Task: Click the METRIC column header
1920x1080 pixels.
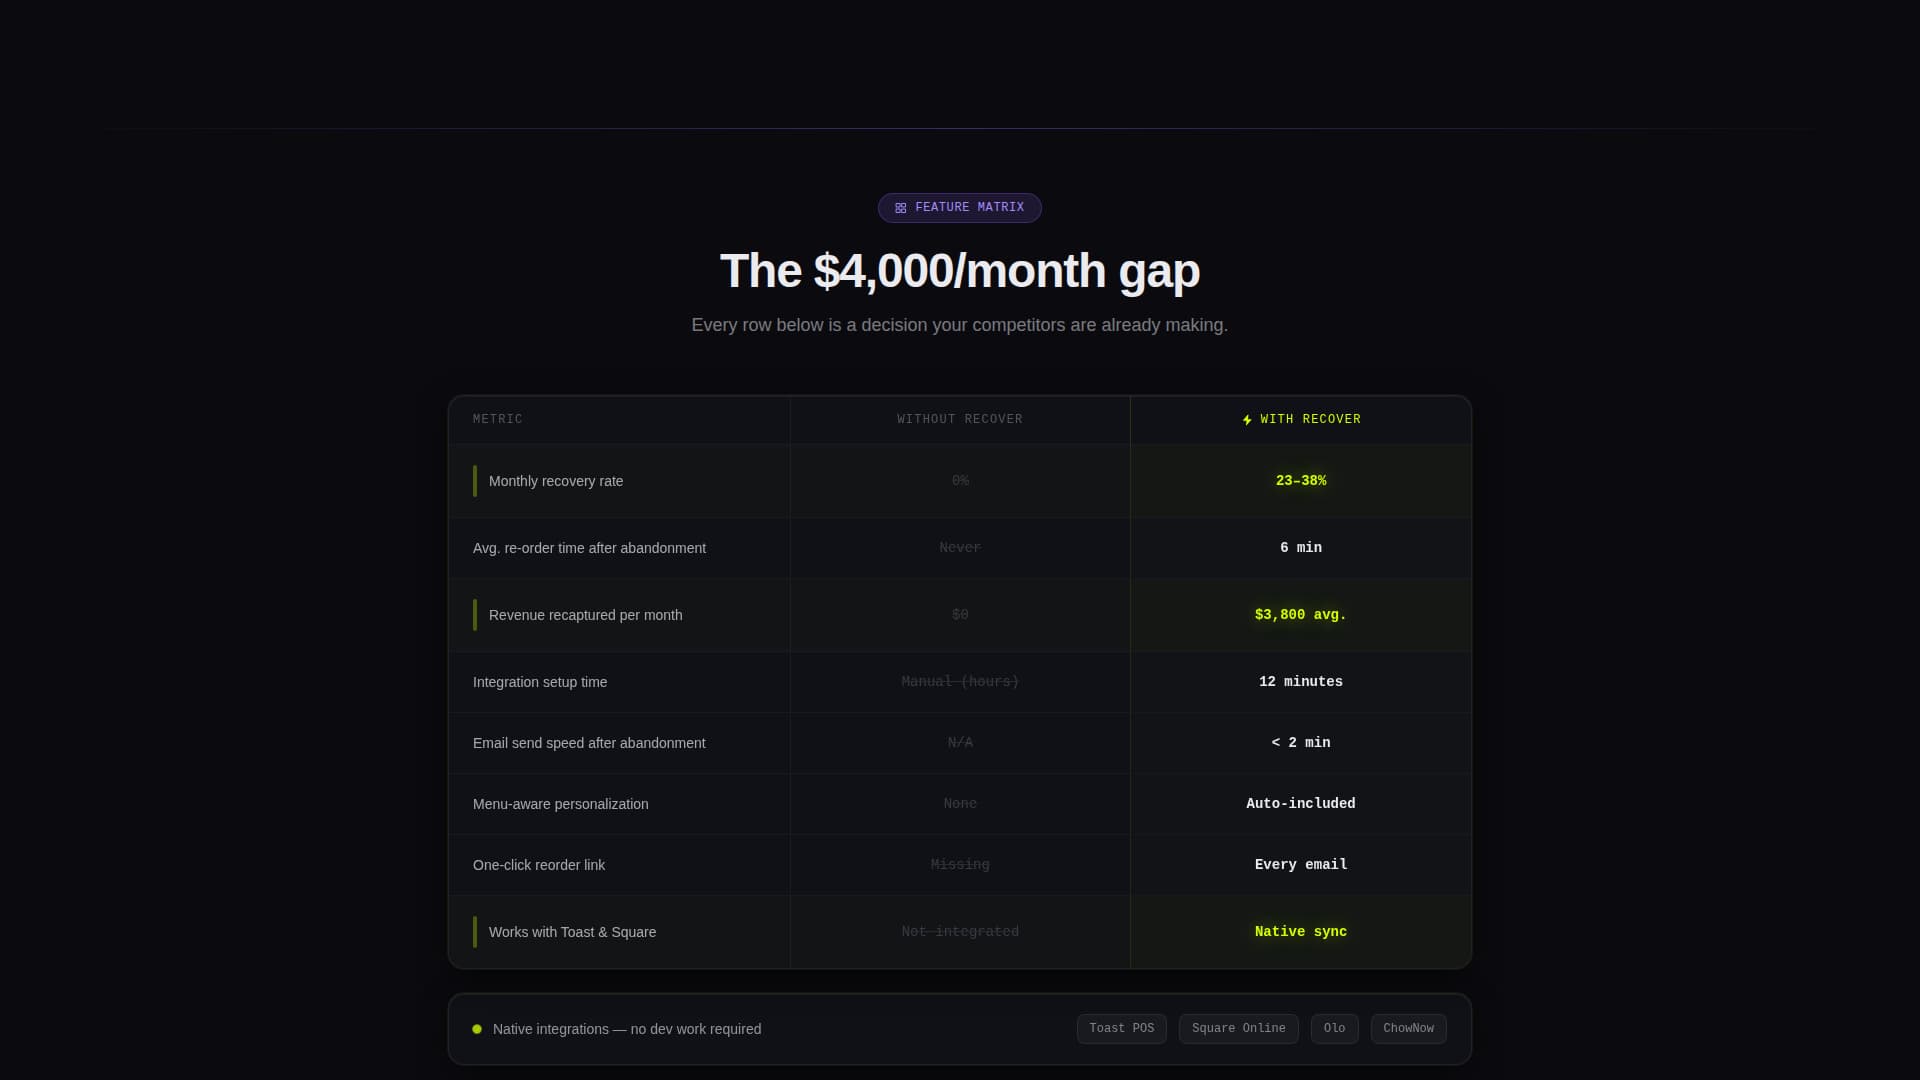Action: [x=498, y=420]
